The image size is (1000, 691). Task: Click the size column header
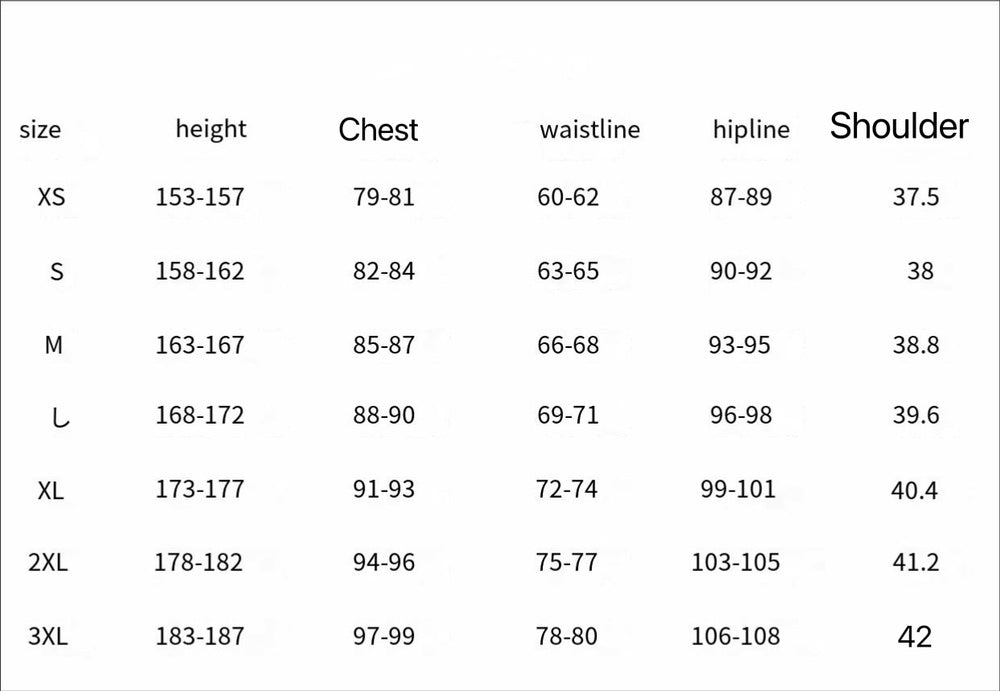[40, 129]
